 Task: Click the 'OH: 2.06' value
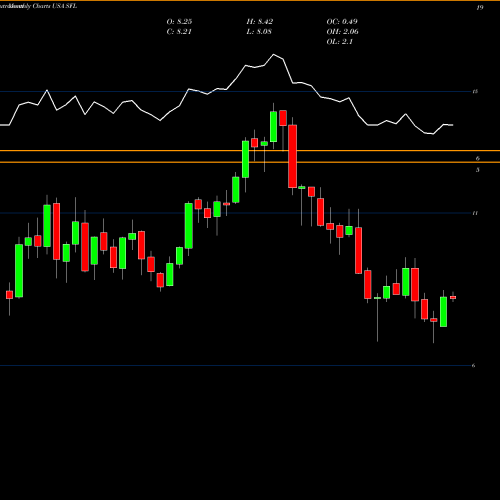(342, 32)
